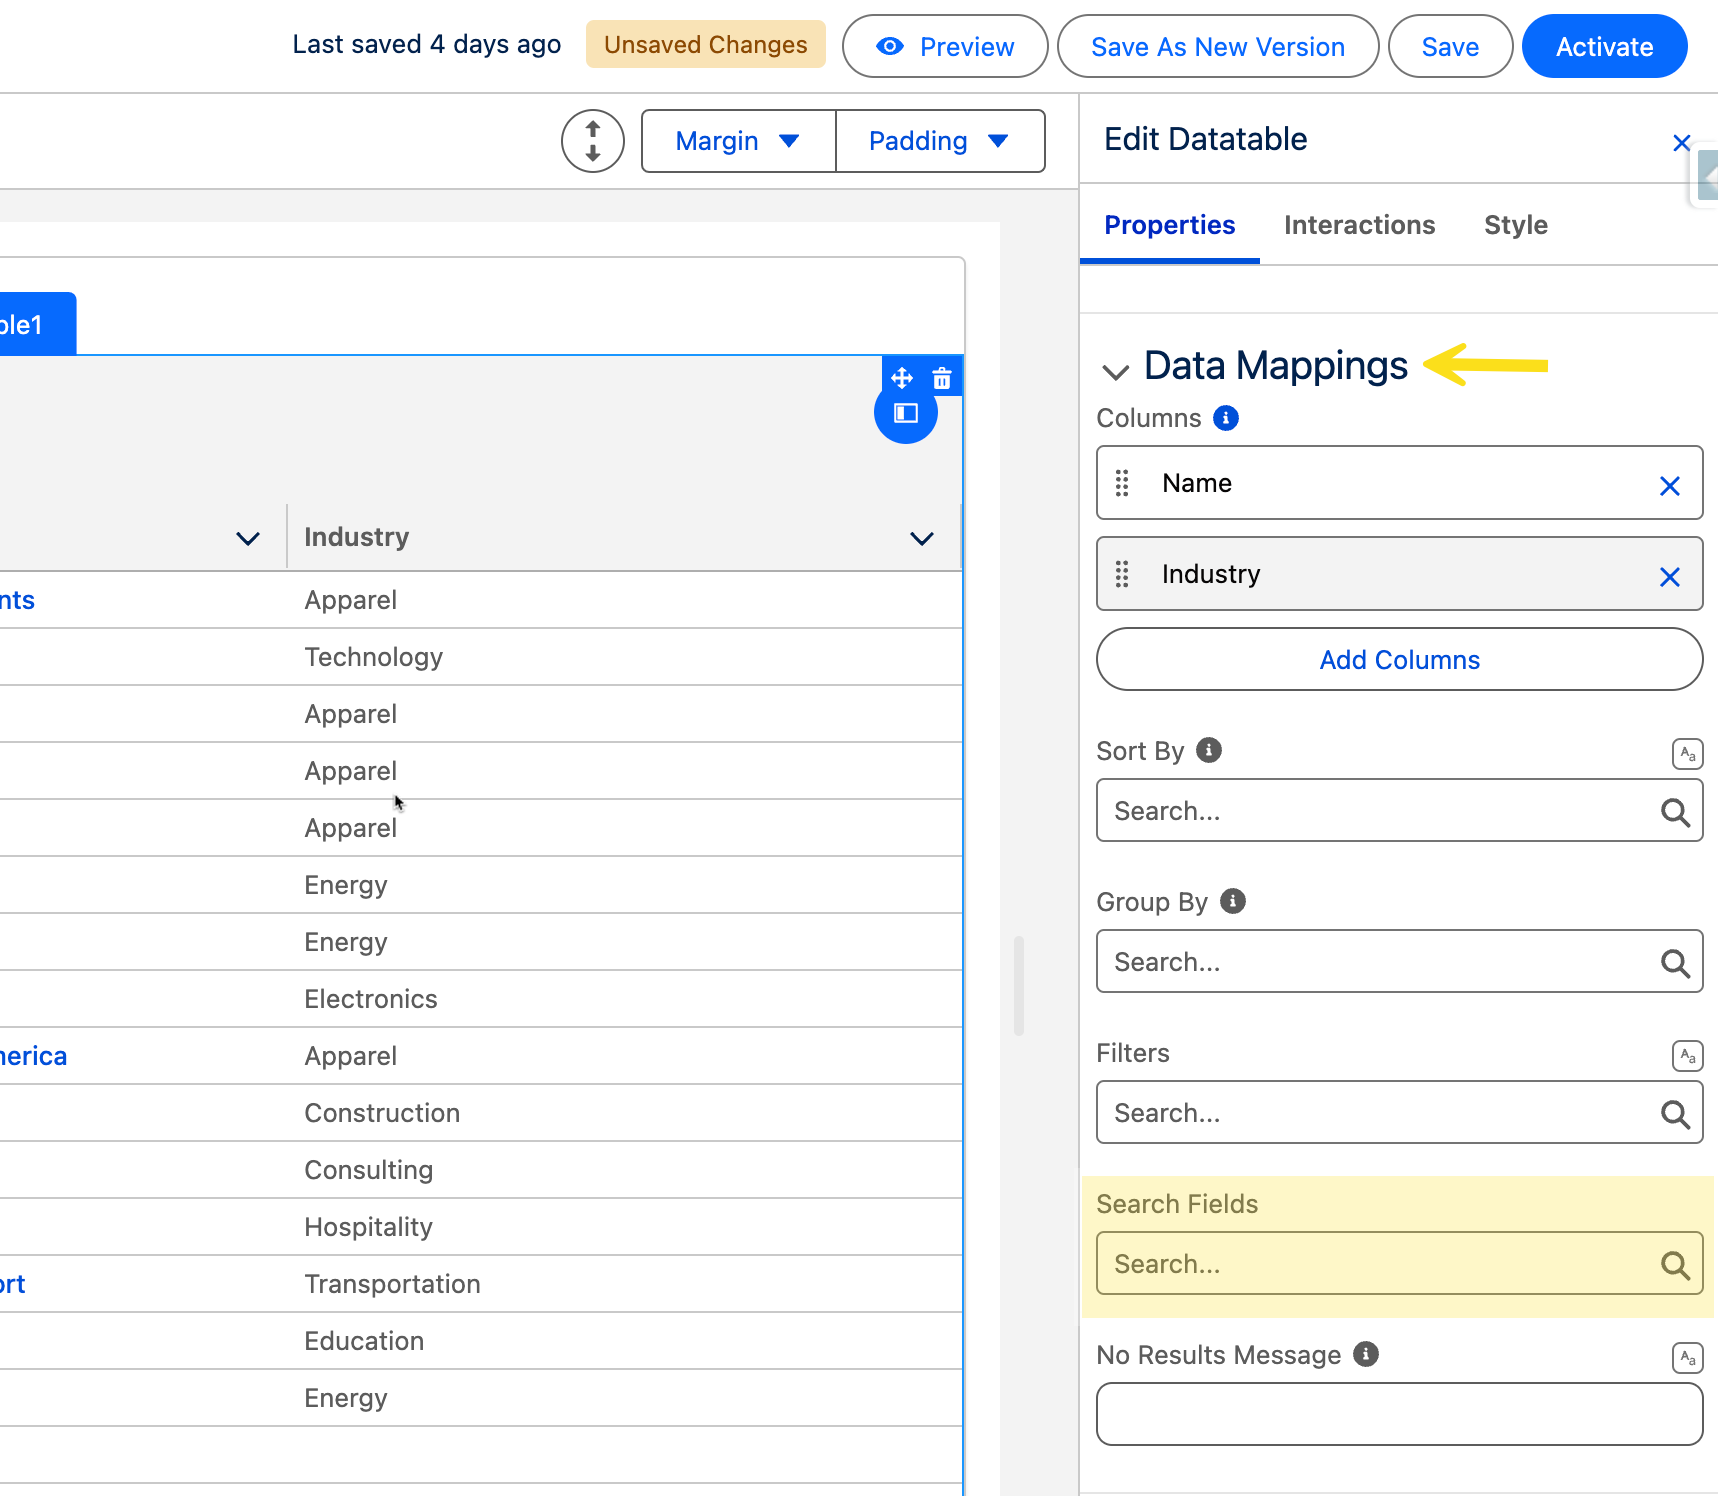The width and height of the screenshot is (1722, 1496).
Task: Switch to the Interactions tab
Action: (x=1359, y=225)
